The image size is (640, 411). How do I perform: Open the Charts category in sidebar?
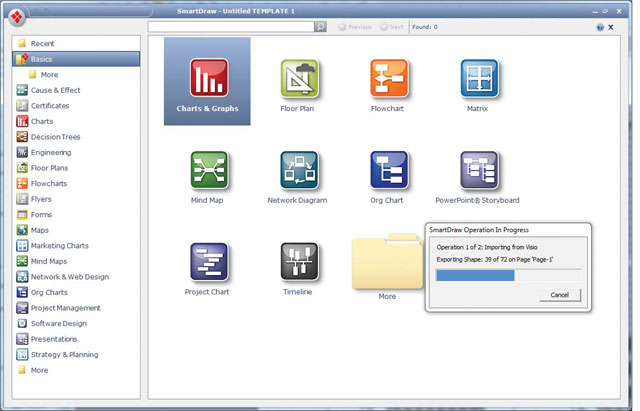(x=76, y=121)
